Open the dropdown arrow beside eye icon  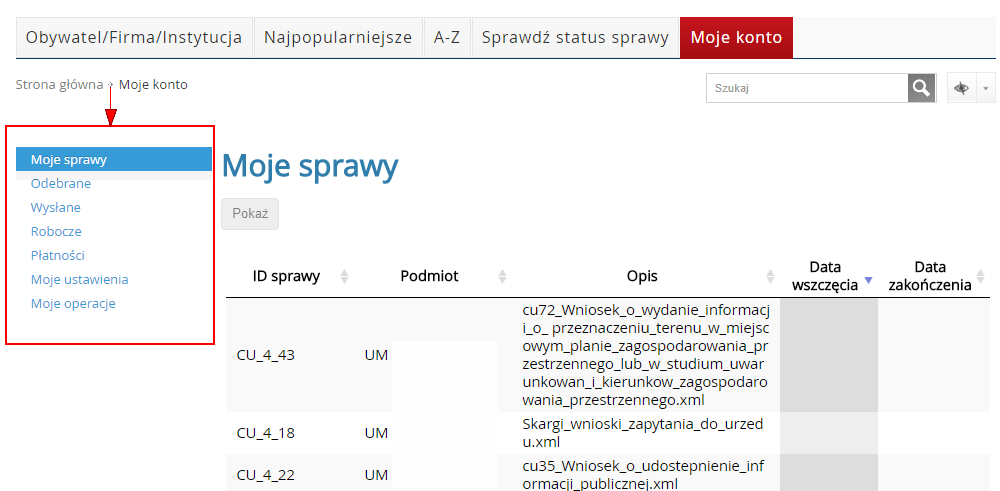[986, 88]
